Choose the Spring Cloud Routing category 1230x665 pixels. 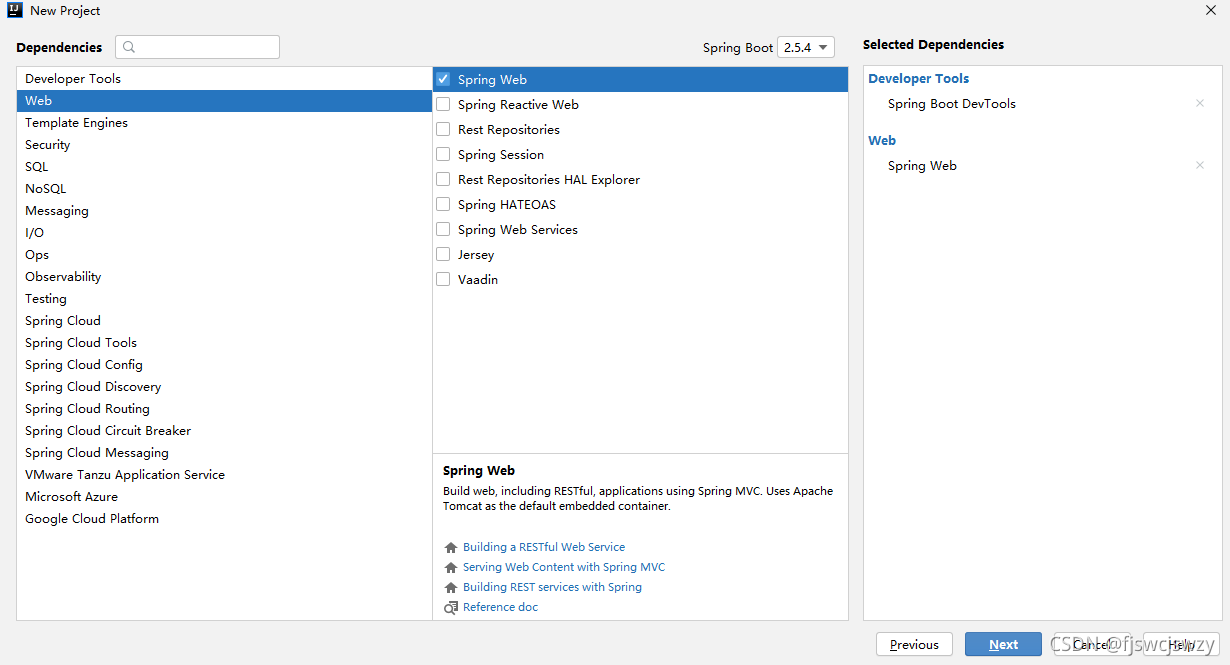pyautogui.click(x=224, y=408)
